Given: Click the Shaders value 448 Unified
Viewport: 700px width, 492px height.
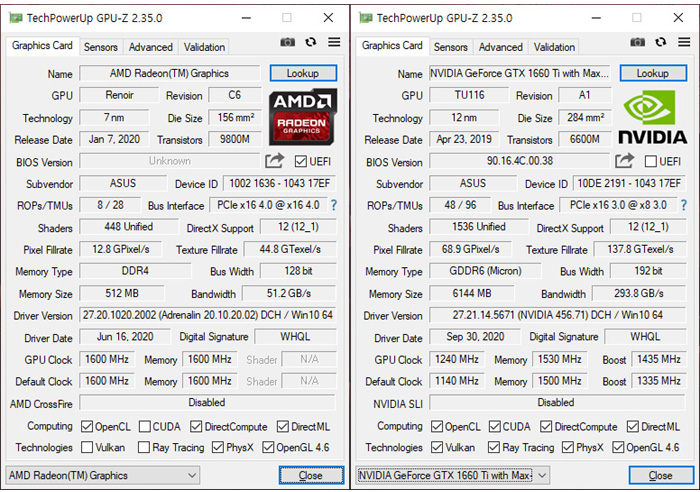Looking at the screenshot, I should tap(129, 227).
